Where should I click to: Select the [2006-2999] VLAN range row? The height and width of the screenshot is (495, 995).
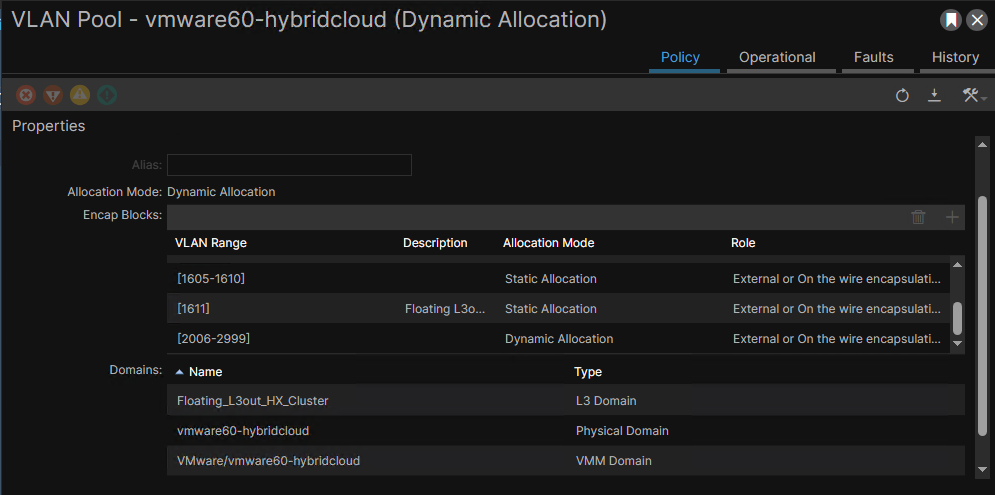[x=558, y=338]
